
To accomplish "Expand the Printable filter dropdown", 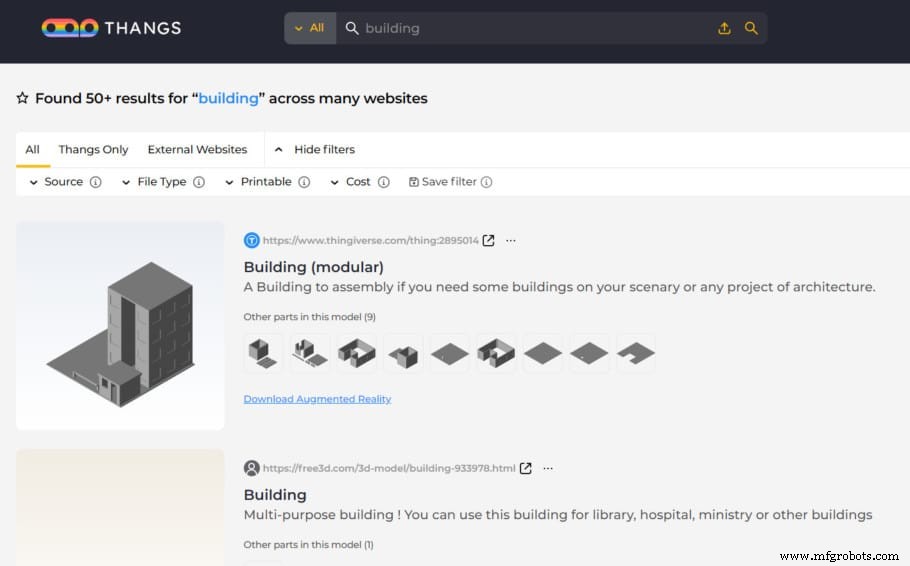I will [258, 182].
